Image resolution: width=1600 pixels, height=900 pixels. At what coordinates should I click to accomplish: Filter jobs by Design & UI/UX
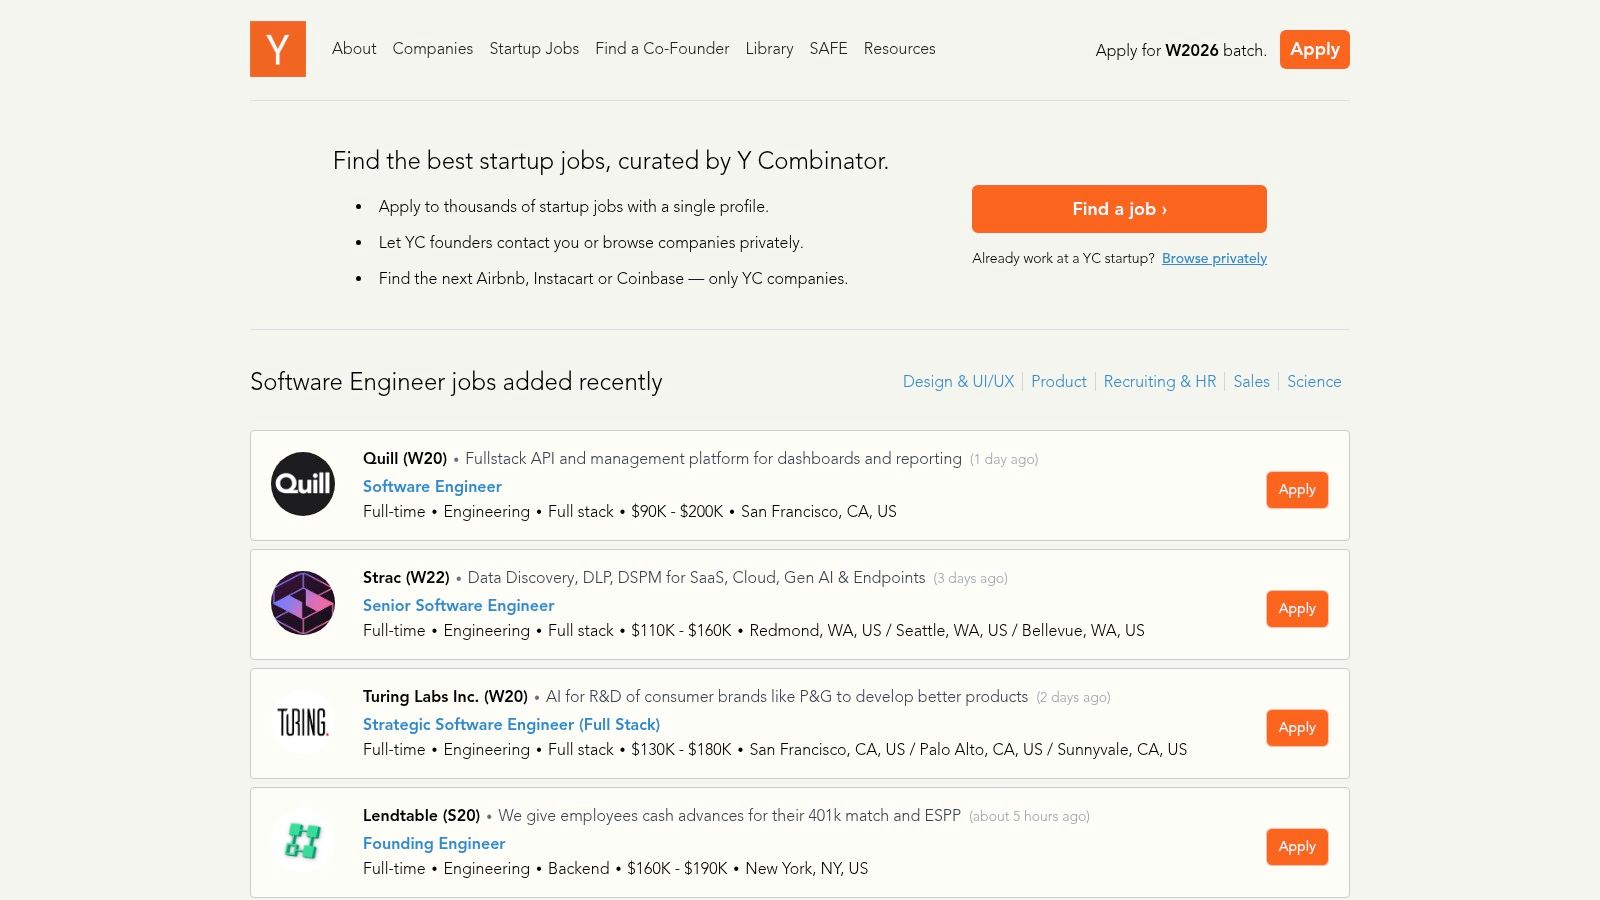coord(958,381)
